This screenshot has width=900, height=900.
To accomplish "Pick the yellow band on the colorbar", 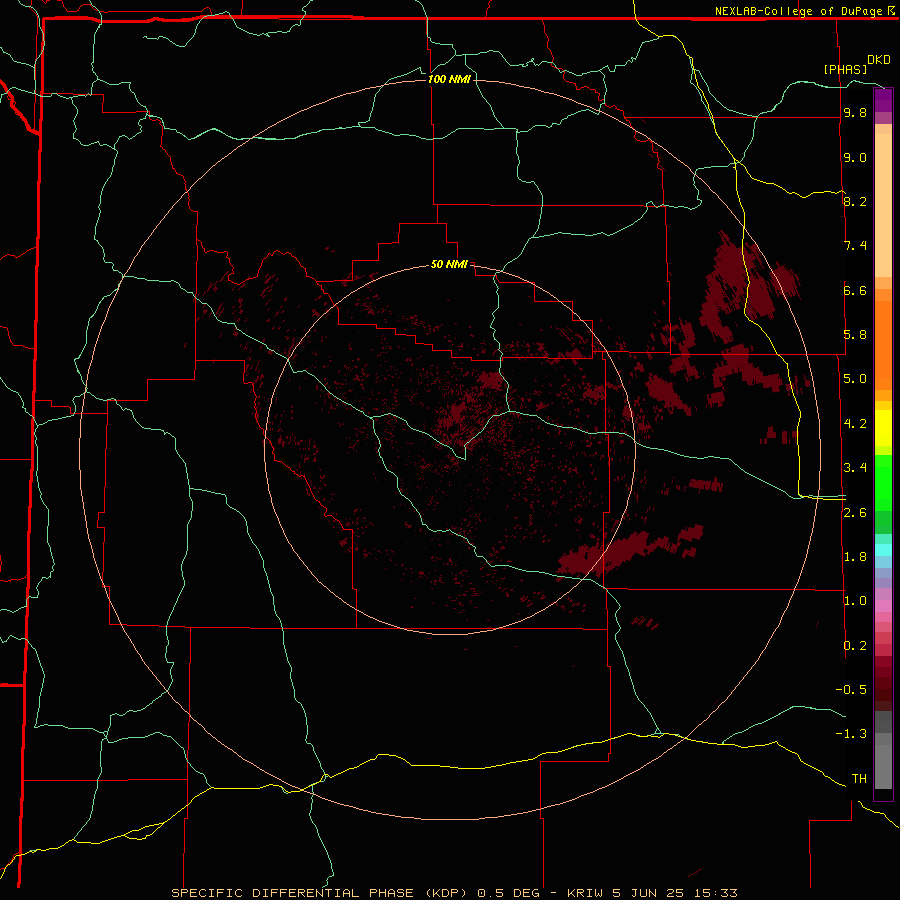I will (883, 428).
